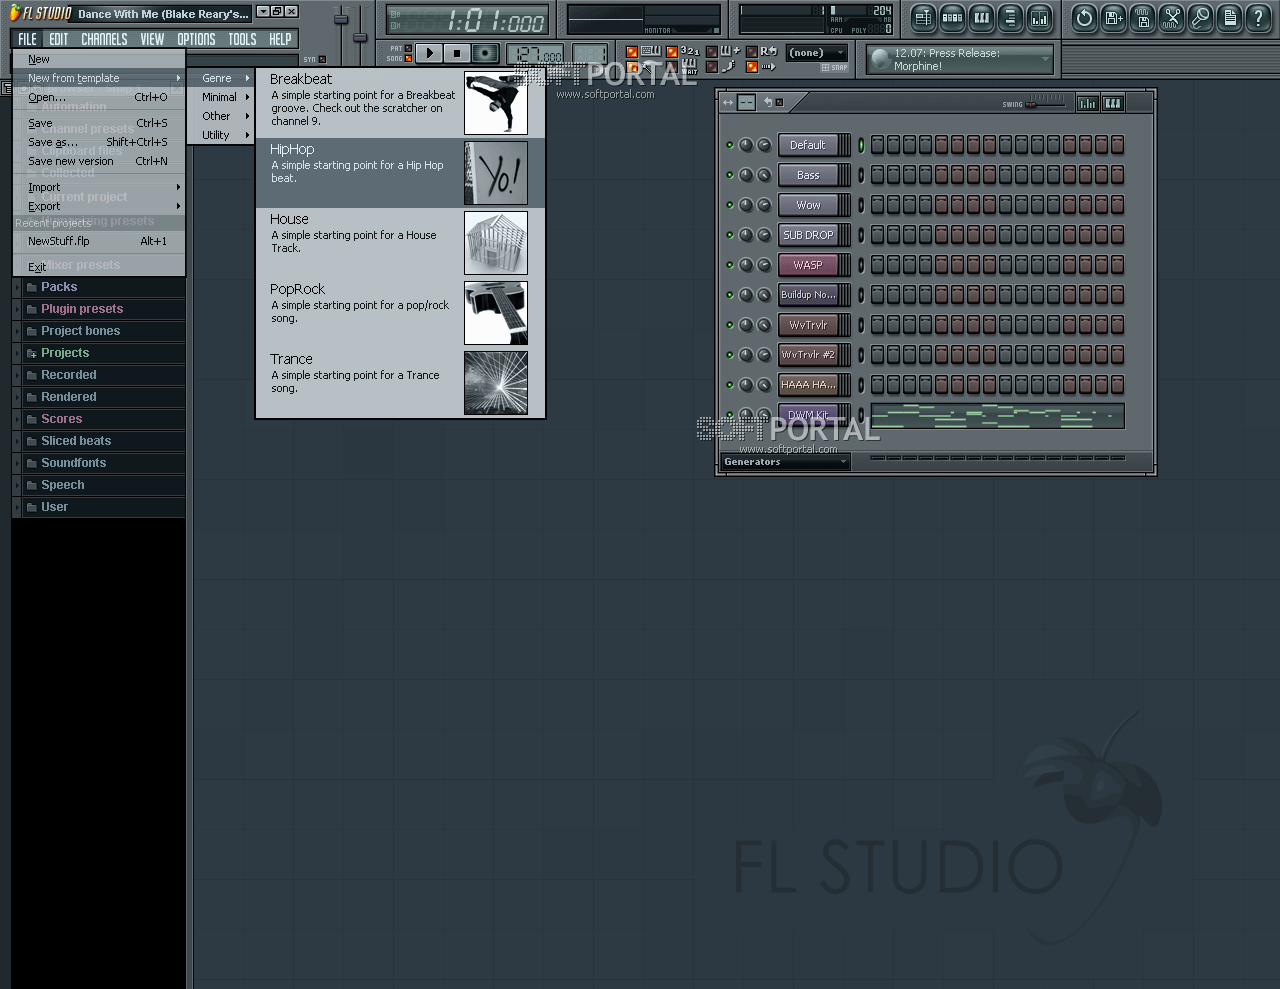
Task: Open the Generators filter dropdown
Action: point(785,462)
